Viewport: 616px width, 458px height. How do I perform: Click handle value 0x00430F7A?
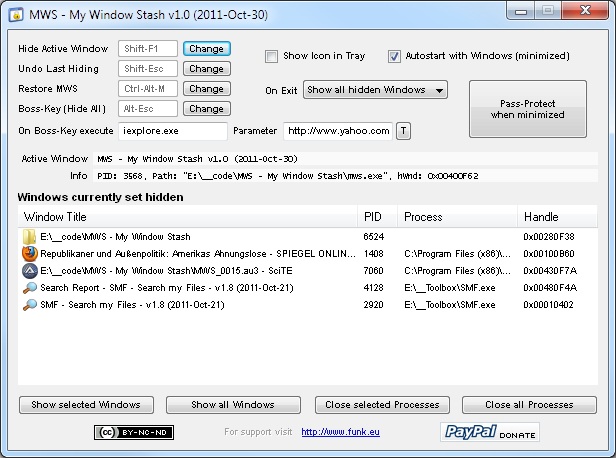click(550, 271)
